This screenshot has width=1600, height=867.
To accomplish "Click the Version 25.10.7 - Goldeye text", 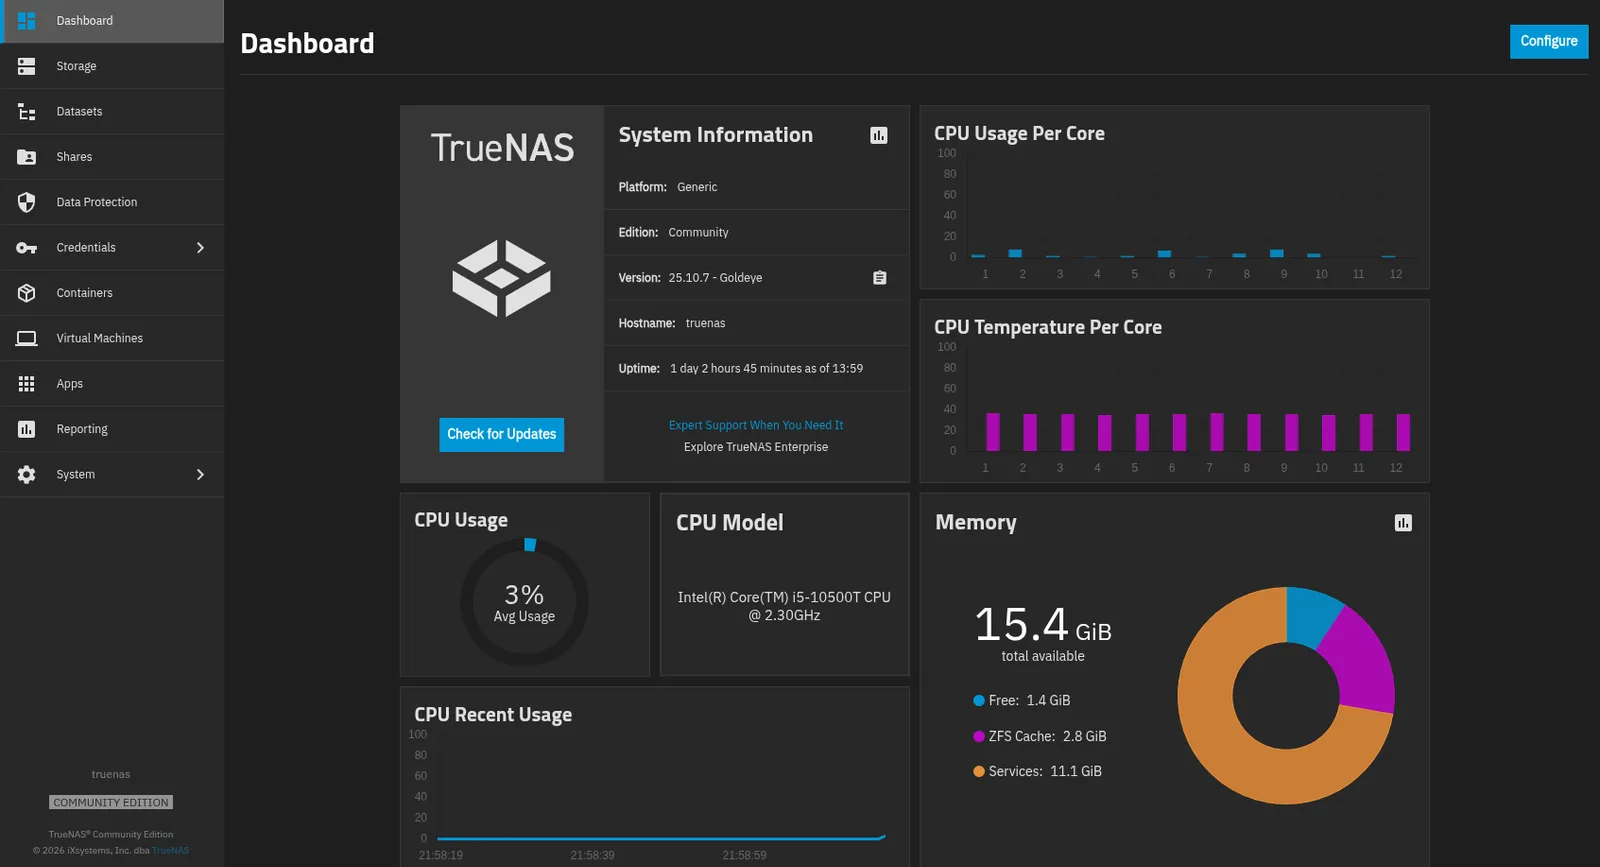I will click(690, 278).
